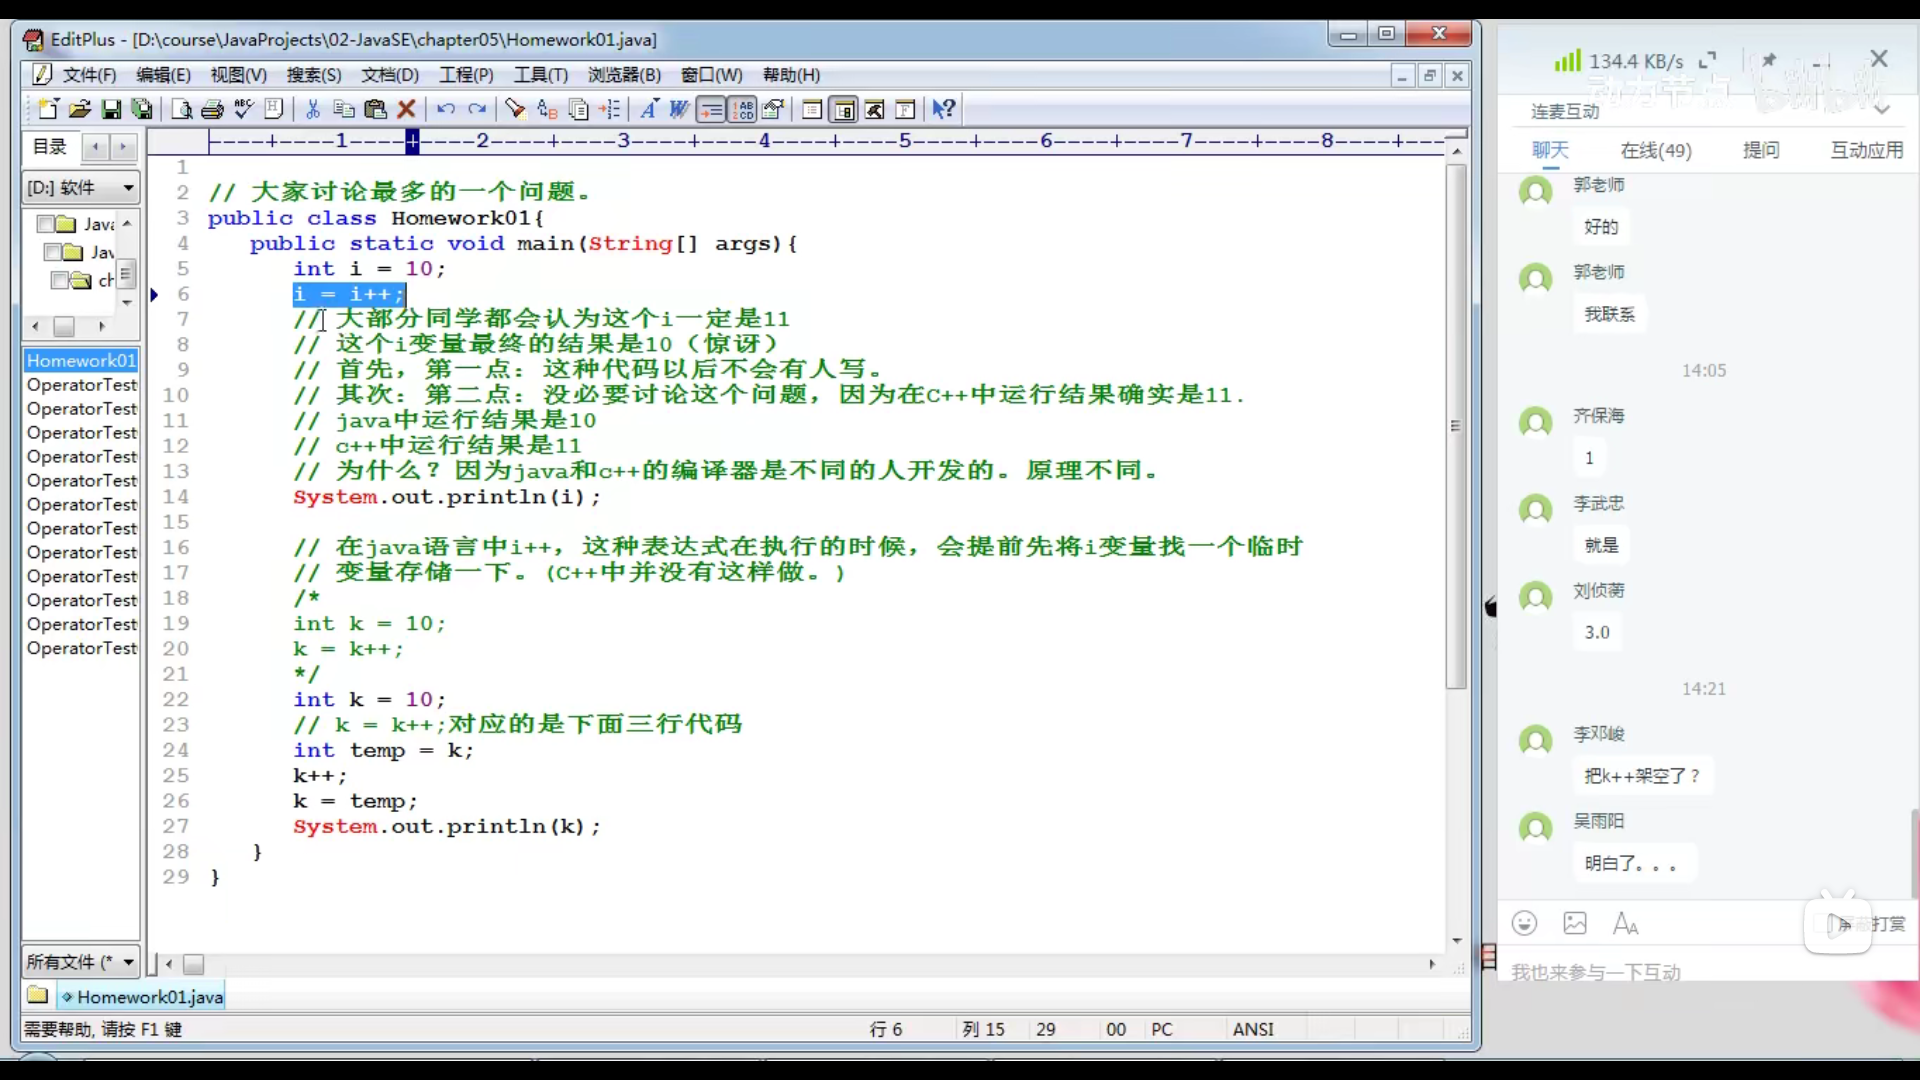This screenshot has width=1920, height=1080.
Task: Toggle the word wrap W button
Action: click(679, 109)
